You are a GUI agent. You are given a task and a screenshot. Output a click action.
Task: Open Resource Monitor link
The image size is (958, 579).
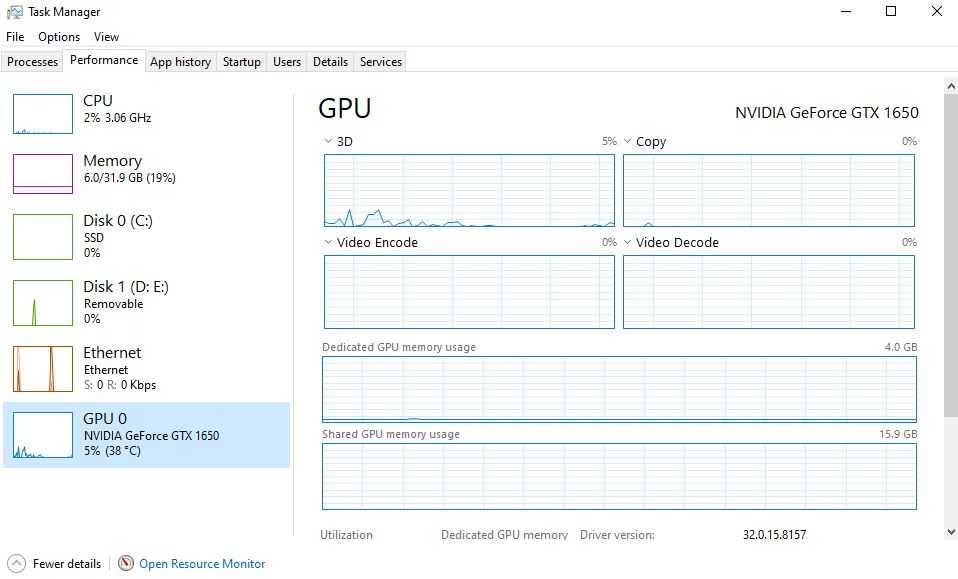click(202, 564)
